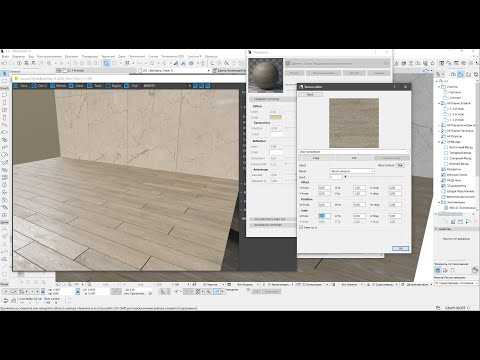Switch to the third tab under texture preview
The width and height of the screenshot is (480, 360).
click(x=391, y=158)
